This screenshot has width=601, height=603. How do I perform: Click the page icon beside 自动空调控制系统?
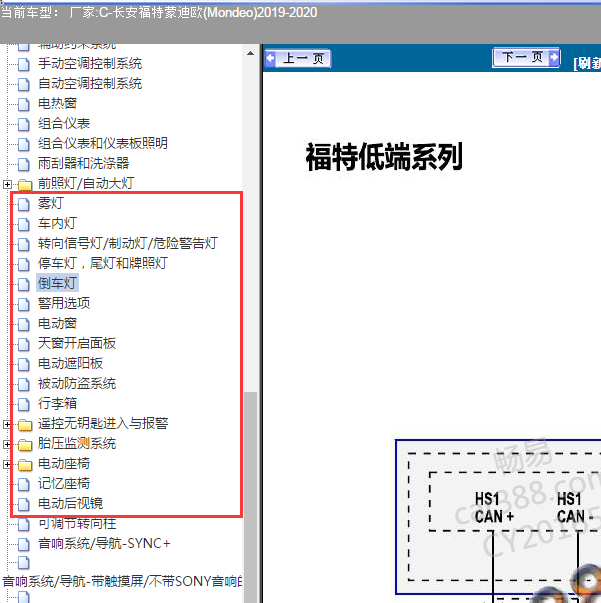point(24,84)
